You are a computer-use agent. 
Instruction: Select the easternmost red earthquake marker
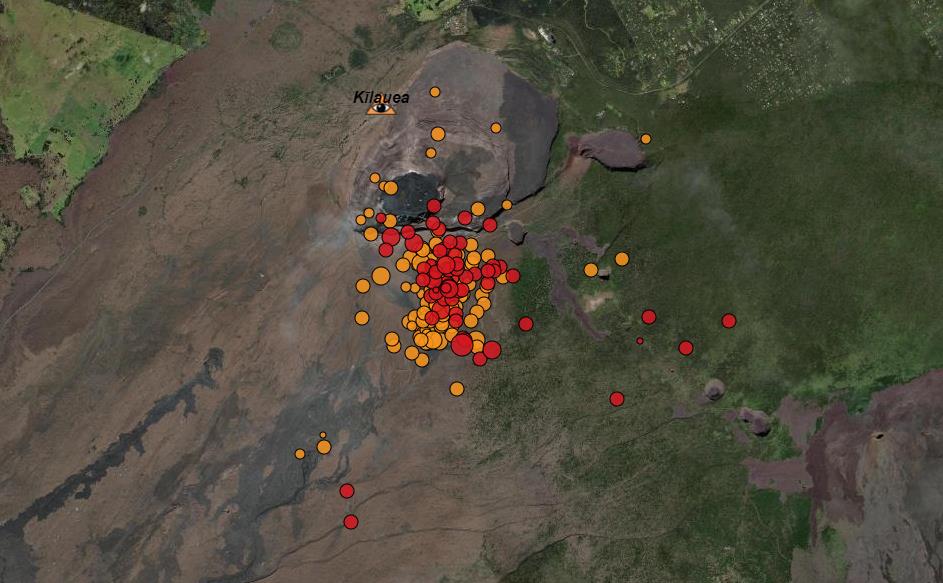(729, 321)
